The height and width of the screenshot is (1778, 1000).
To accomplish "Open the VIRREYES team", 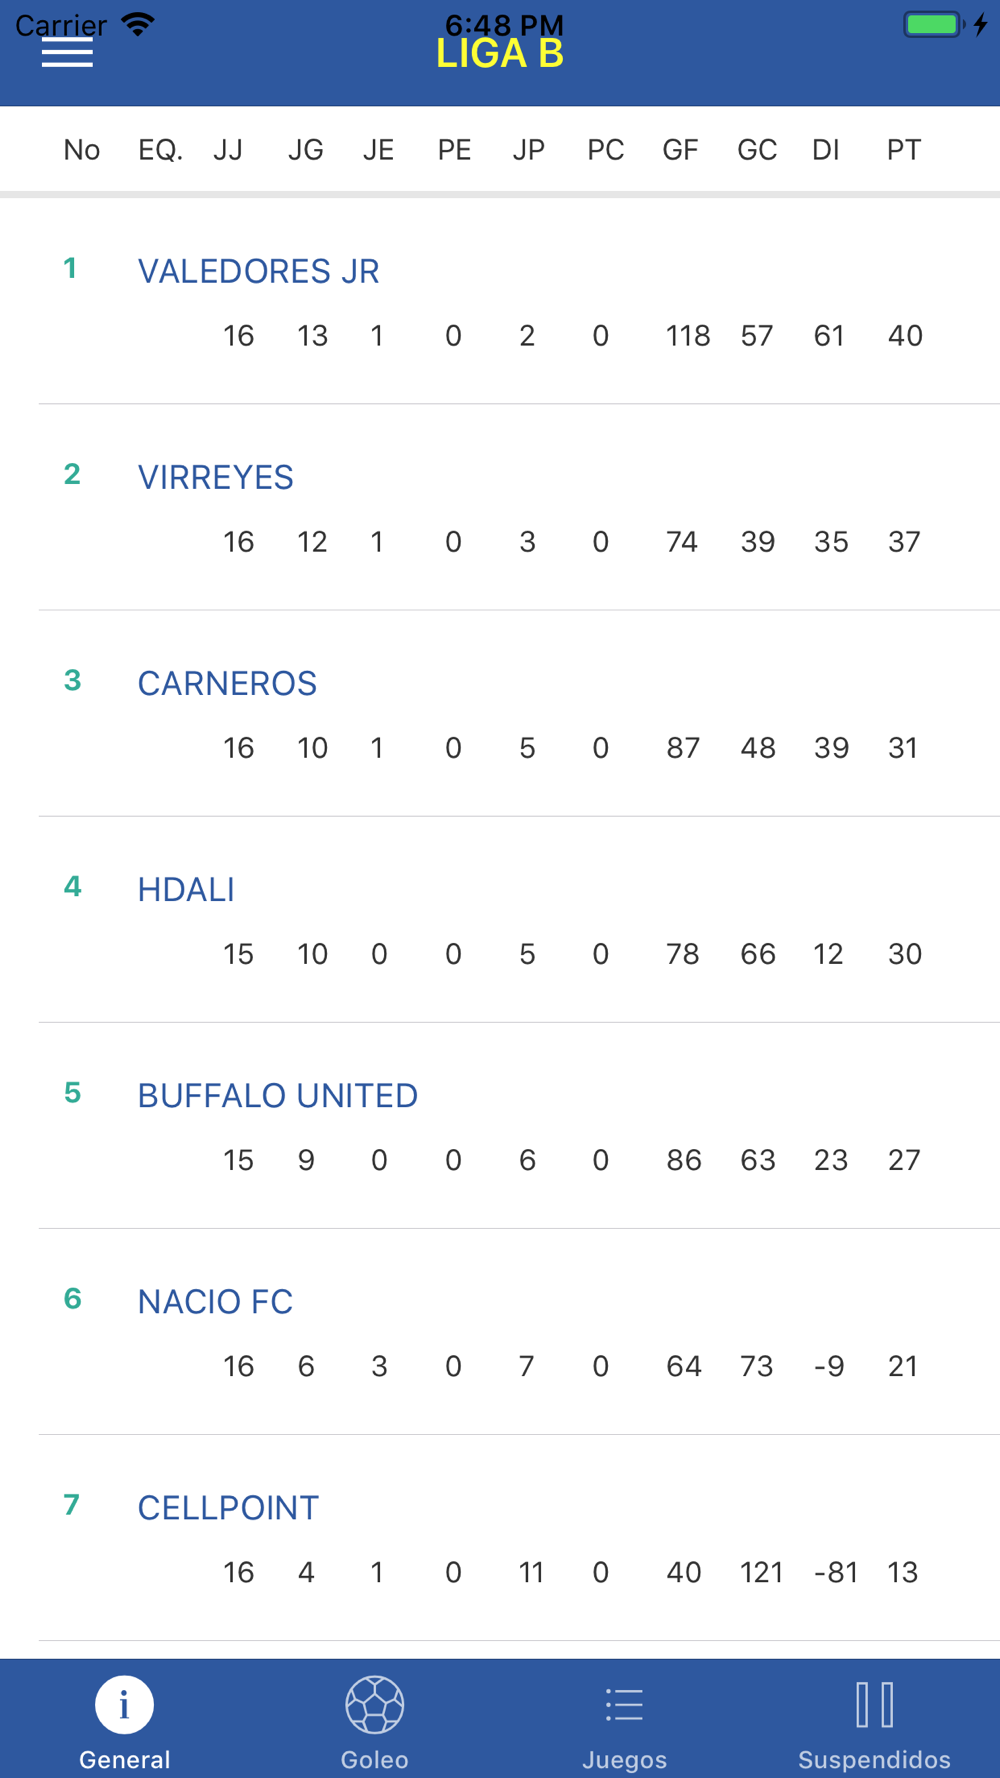I will tap(215, 477).
